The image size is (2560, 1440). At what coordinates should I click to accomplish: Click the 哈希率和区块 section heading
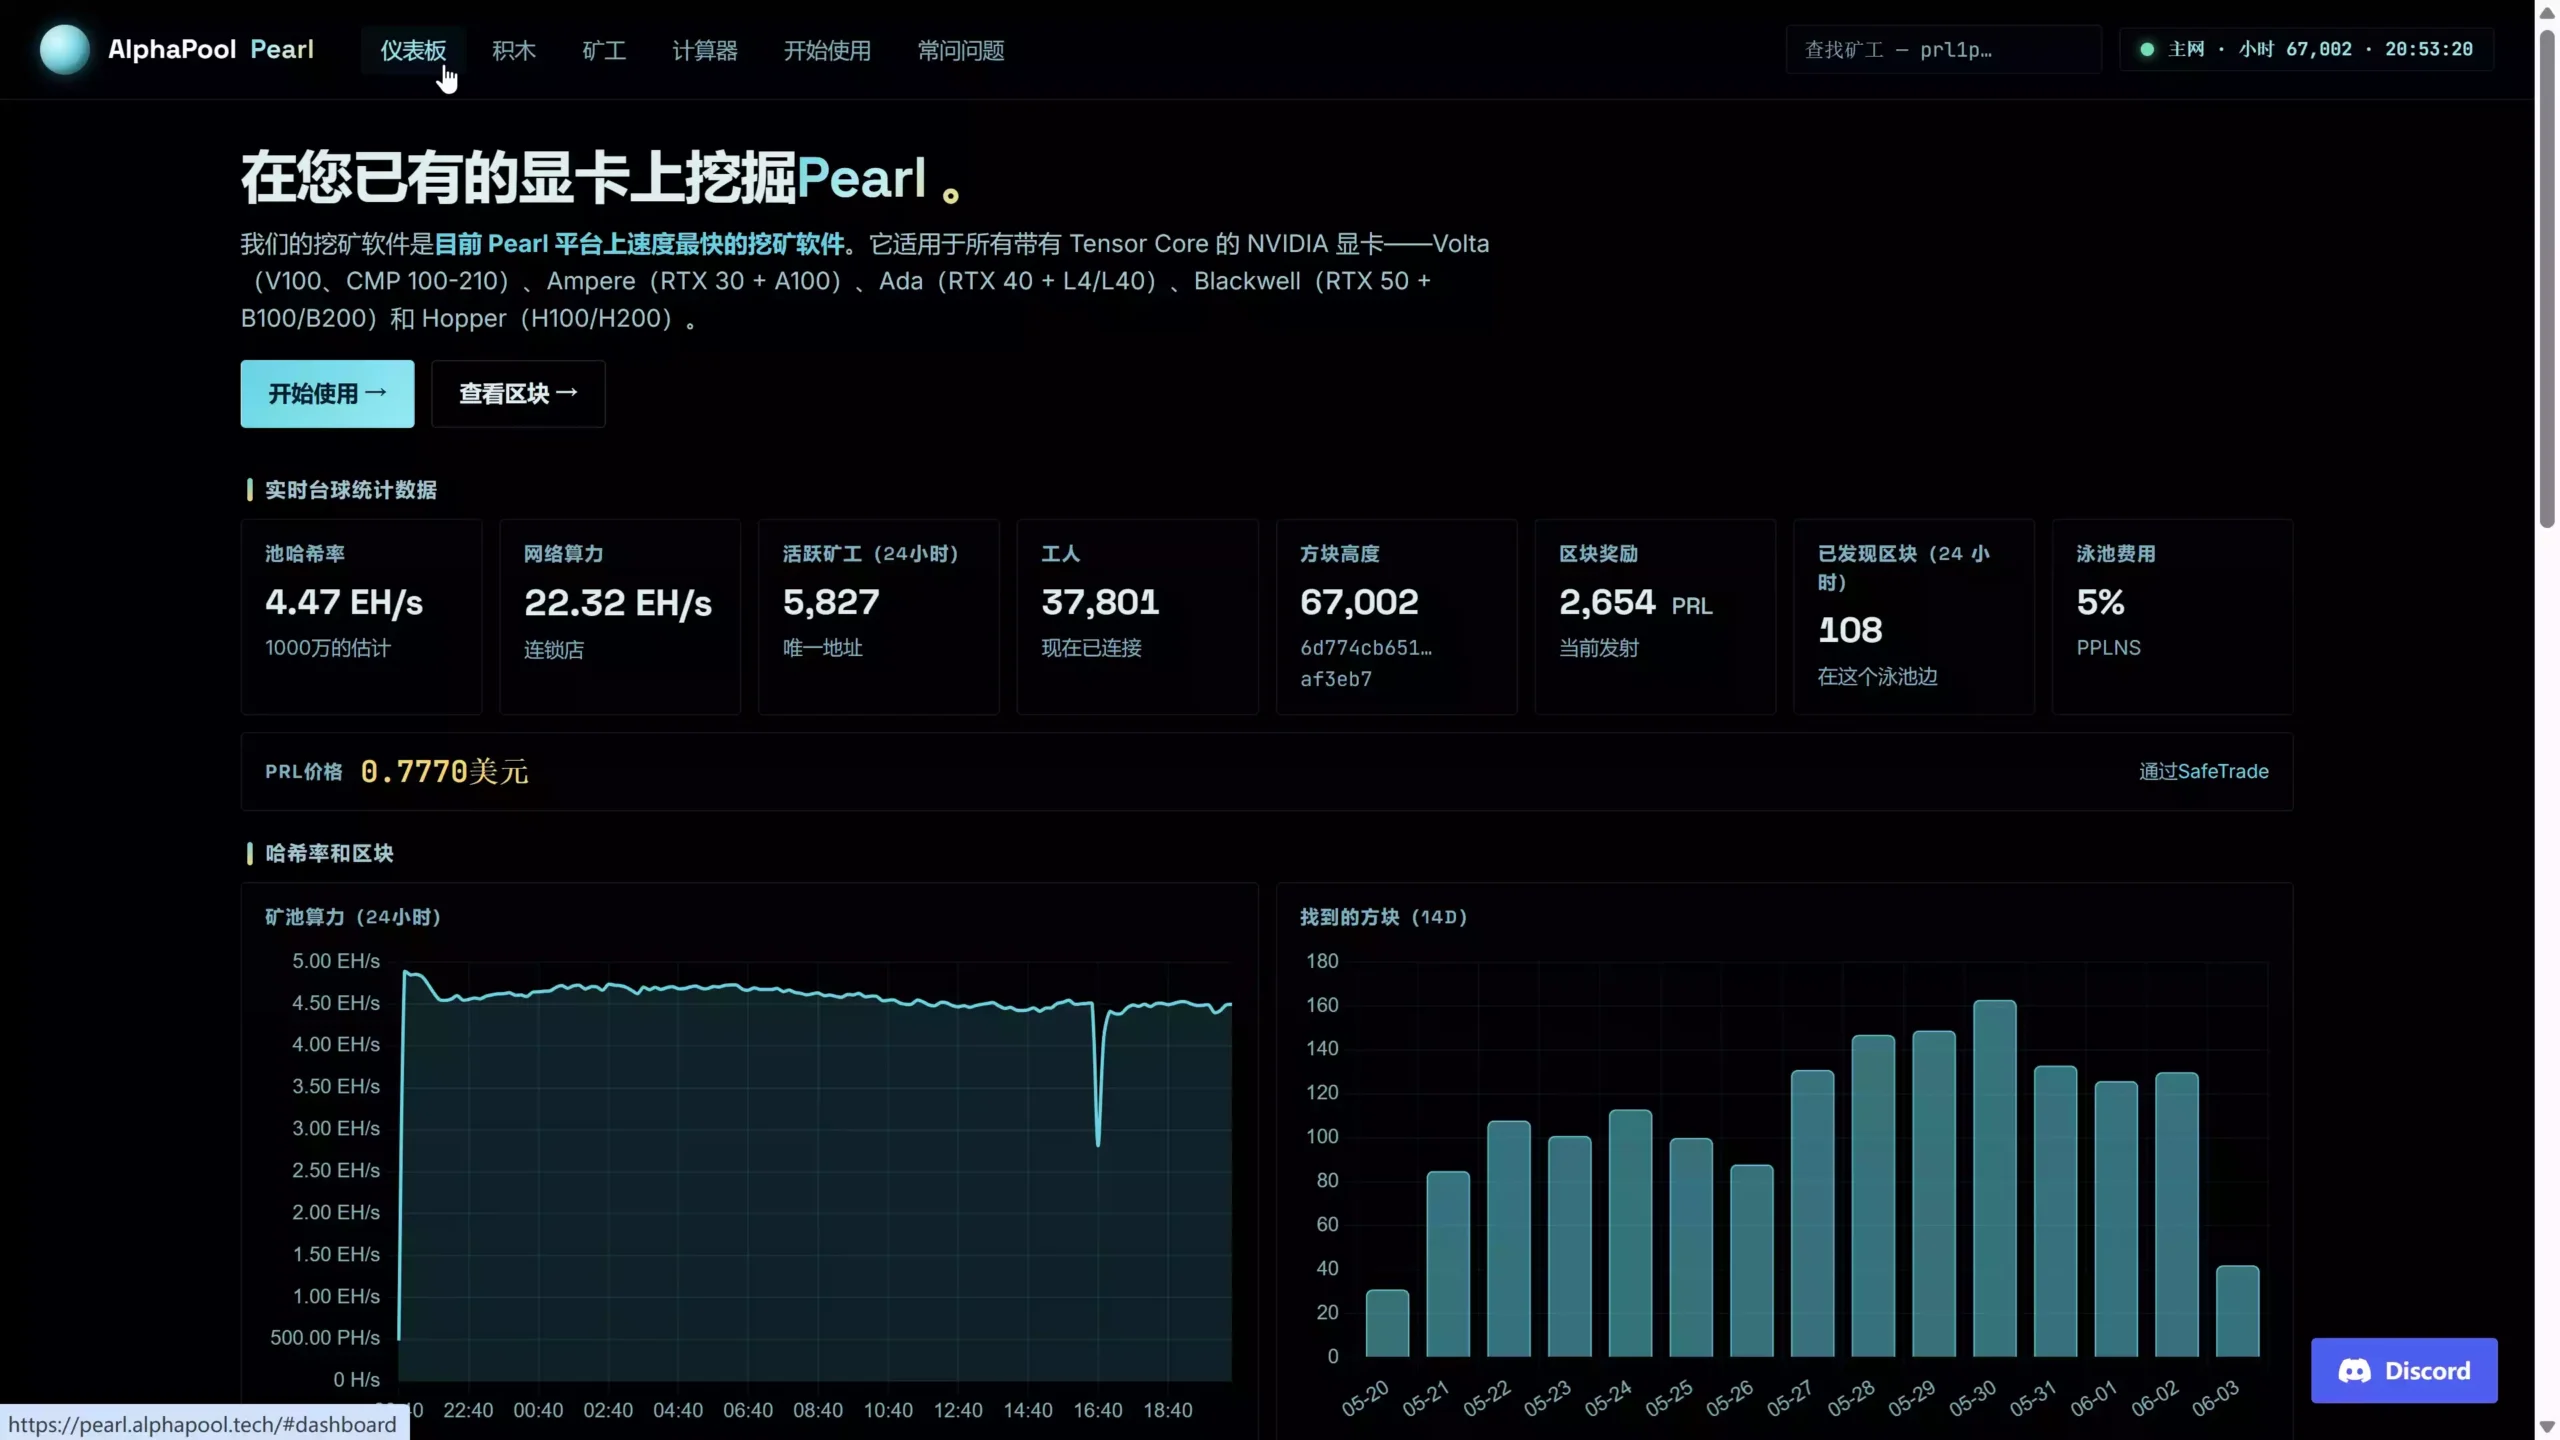pyautogui.click(x=329, y=853)
